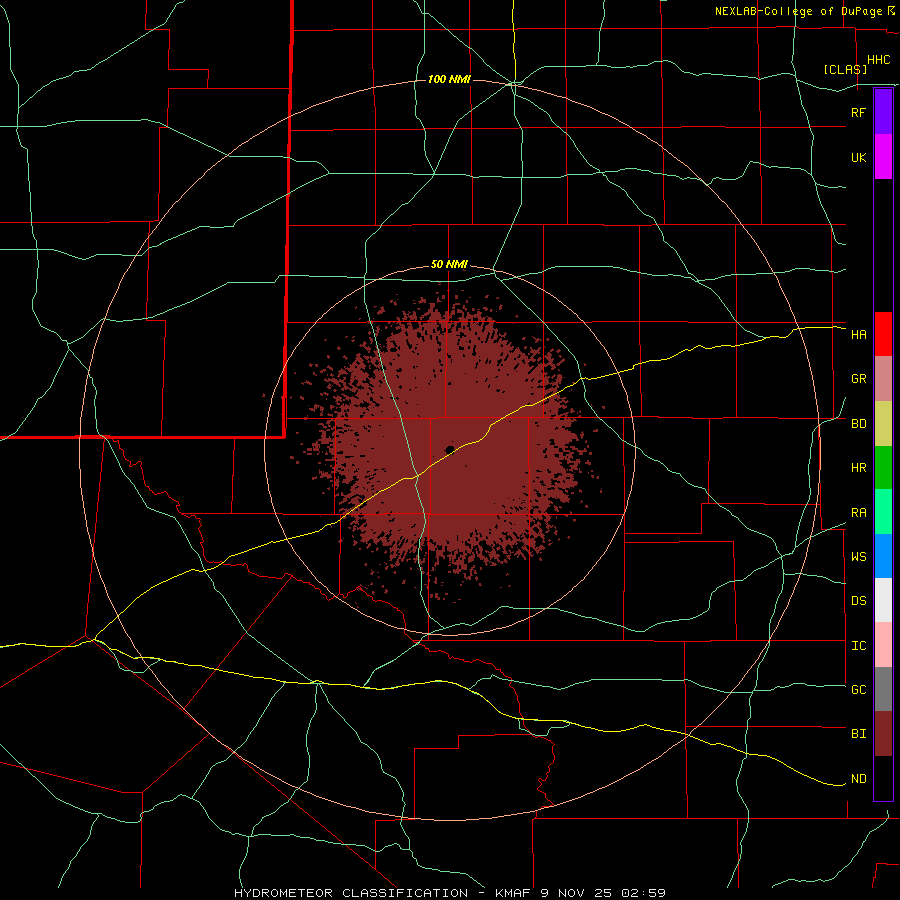This screenshot has height=900, width=900.
Task: Click the '[CLAS]' units label
Action: click(845, 69)
